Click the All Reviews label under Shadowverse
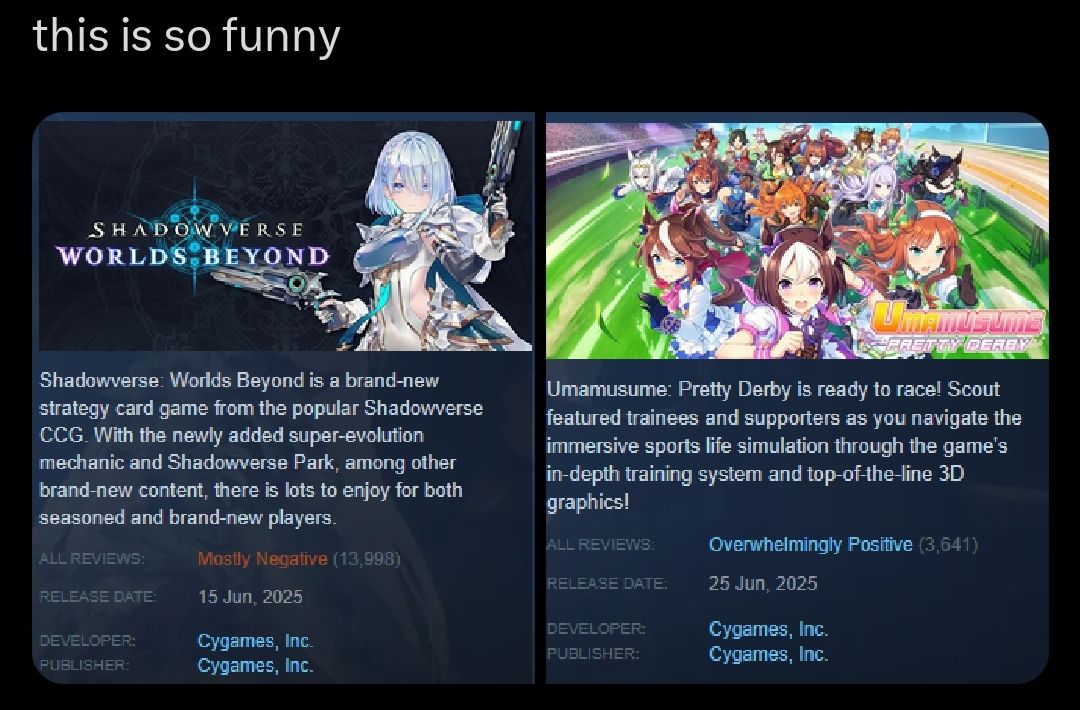This screenshot has width=1080, height=710. [x=92, y=558]
